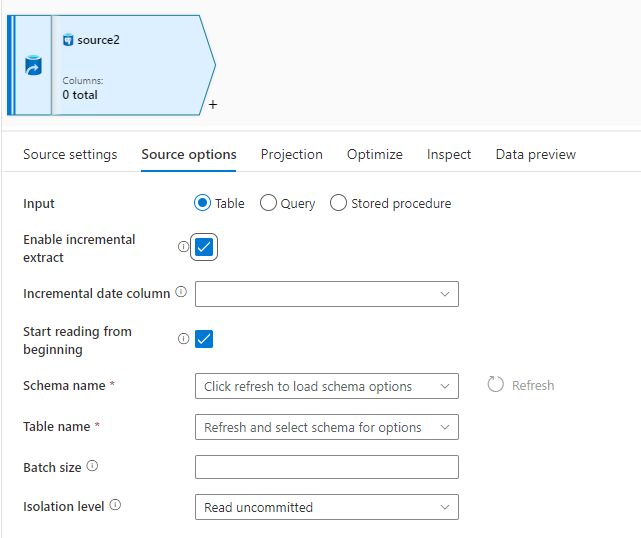Click the '0 total' columns count

[x=80, y=95]
